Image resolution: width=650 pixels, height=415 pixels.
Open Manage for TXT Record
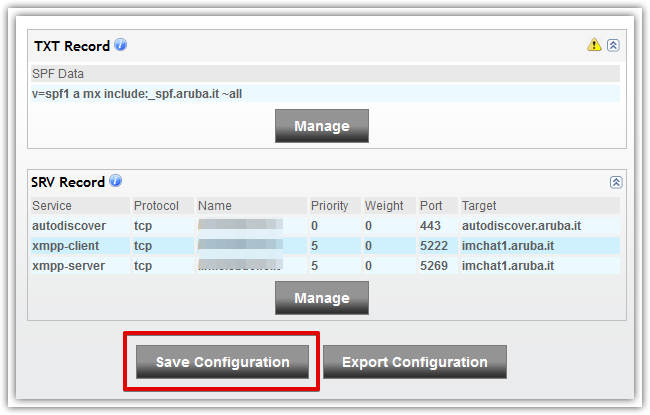click(322, 126)
